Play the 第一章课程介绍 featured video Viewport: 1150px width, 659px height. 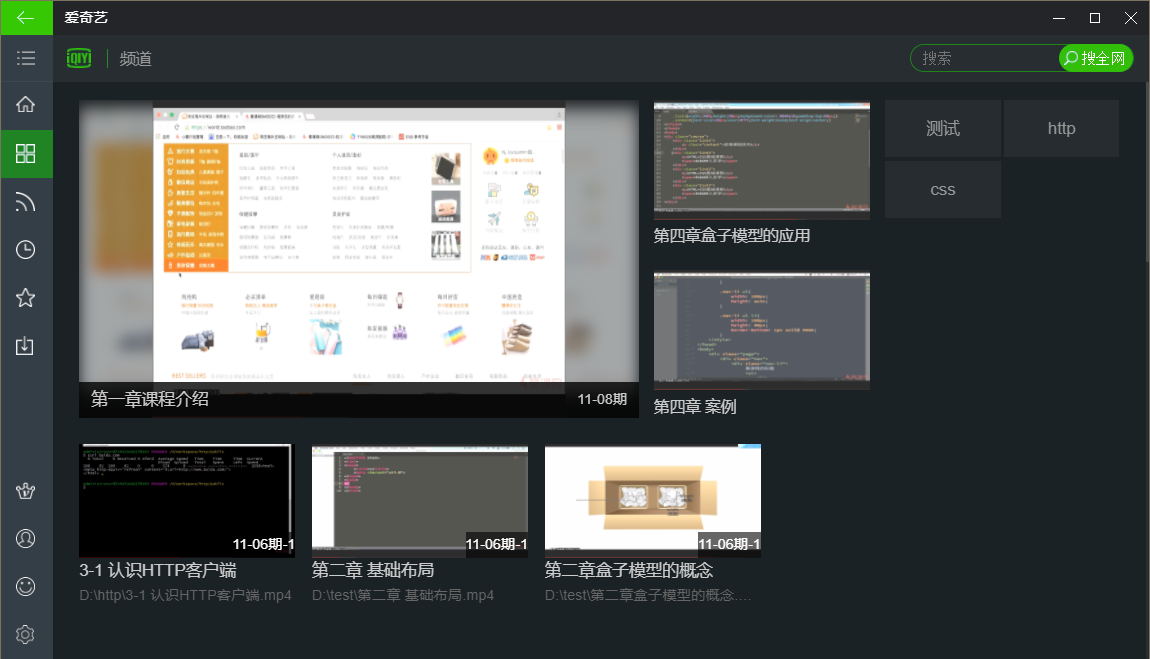(359, 259)
